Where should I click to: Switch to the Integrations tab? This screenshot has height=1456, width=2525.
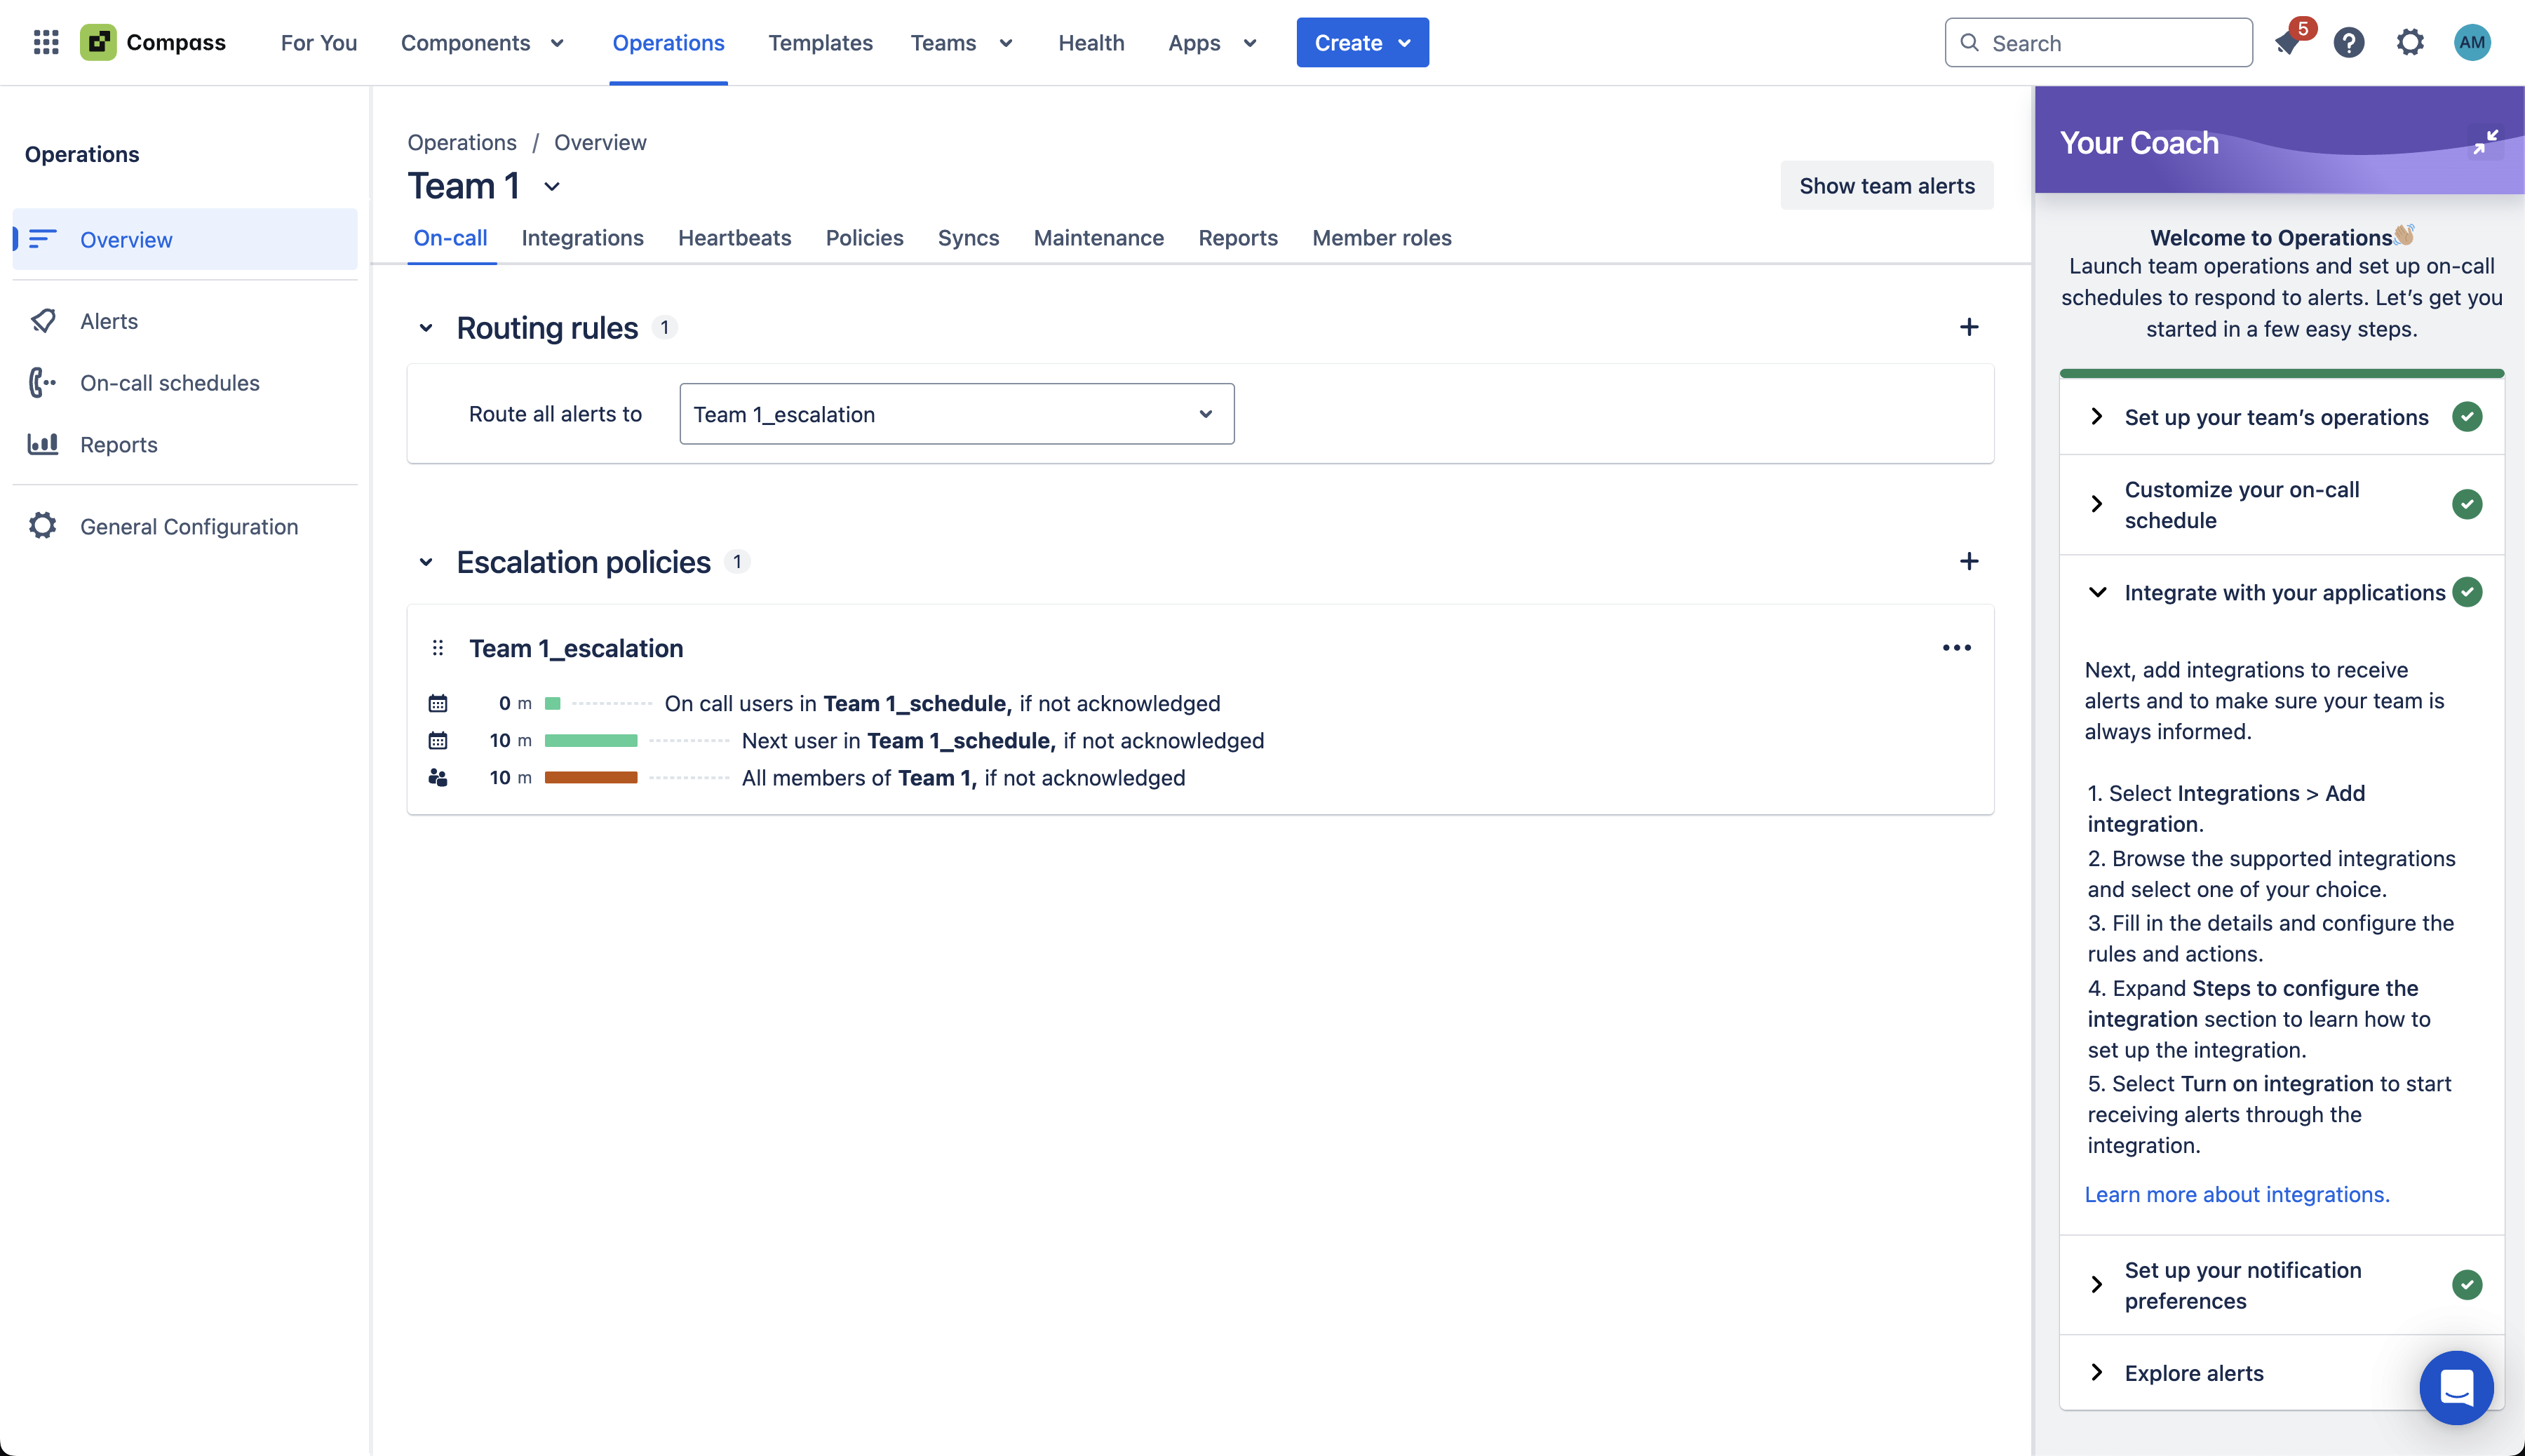tap(582, 238)
